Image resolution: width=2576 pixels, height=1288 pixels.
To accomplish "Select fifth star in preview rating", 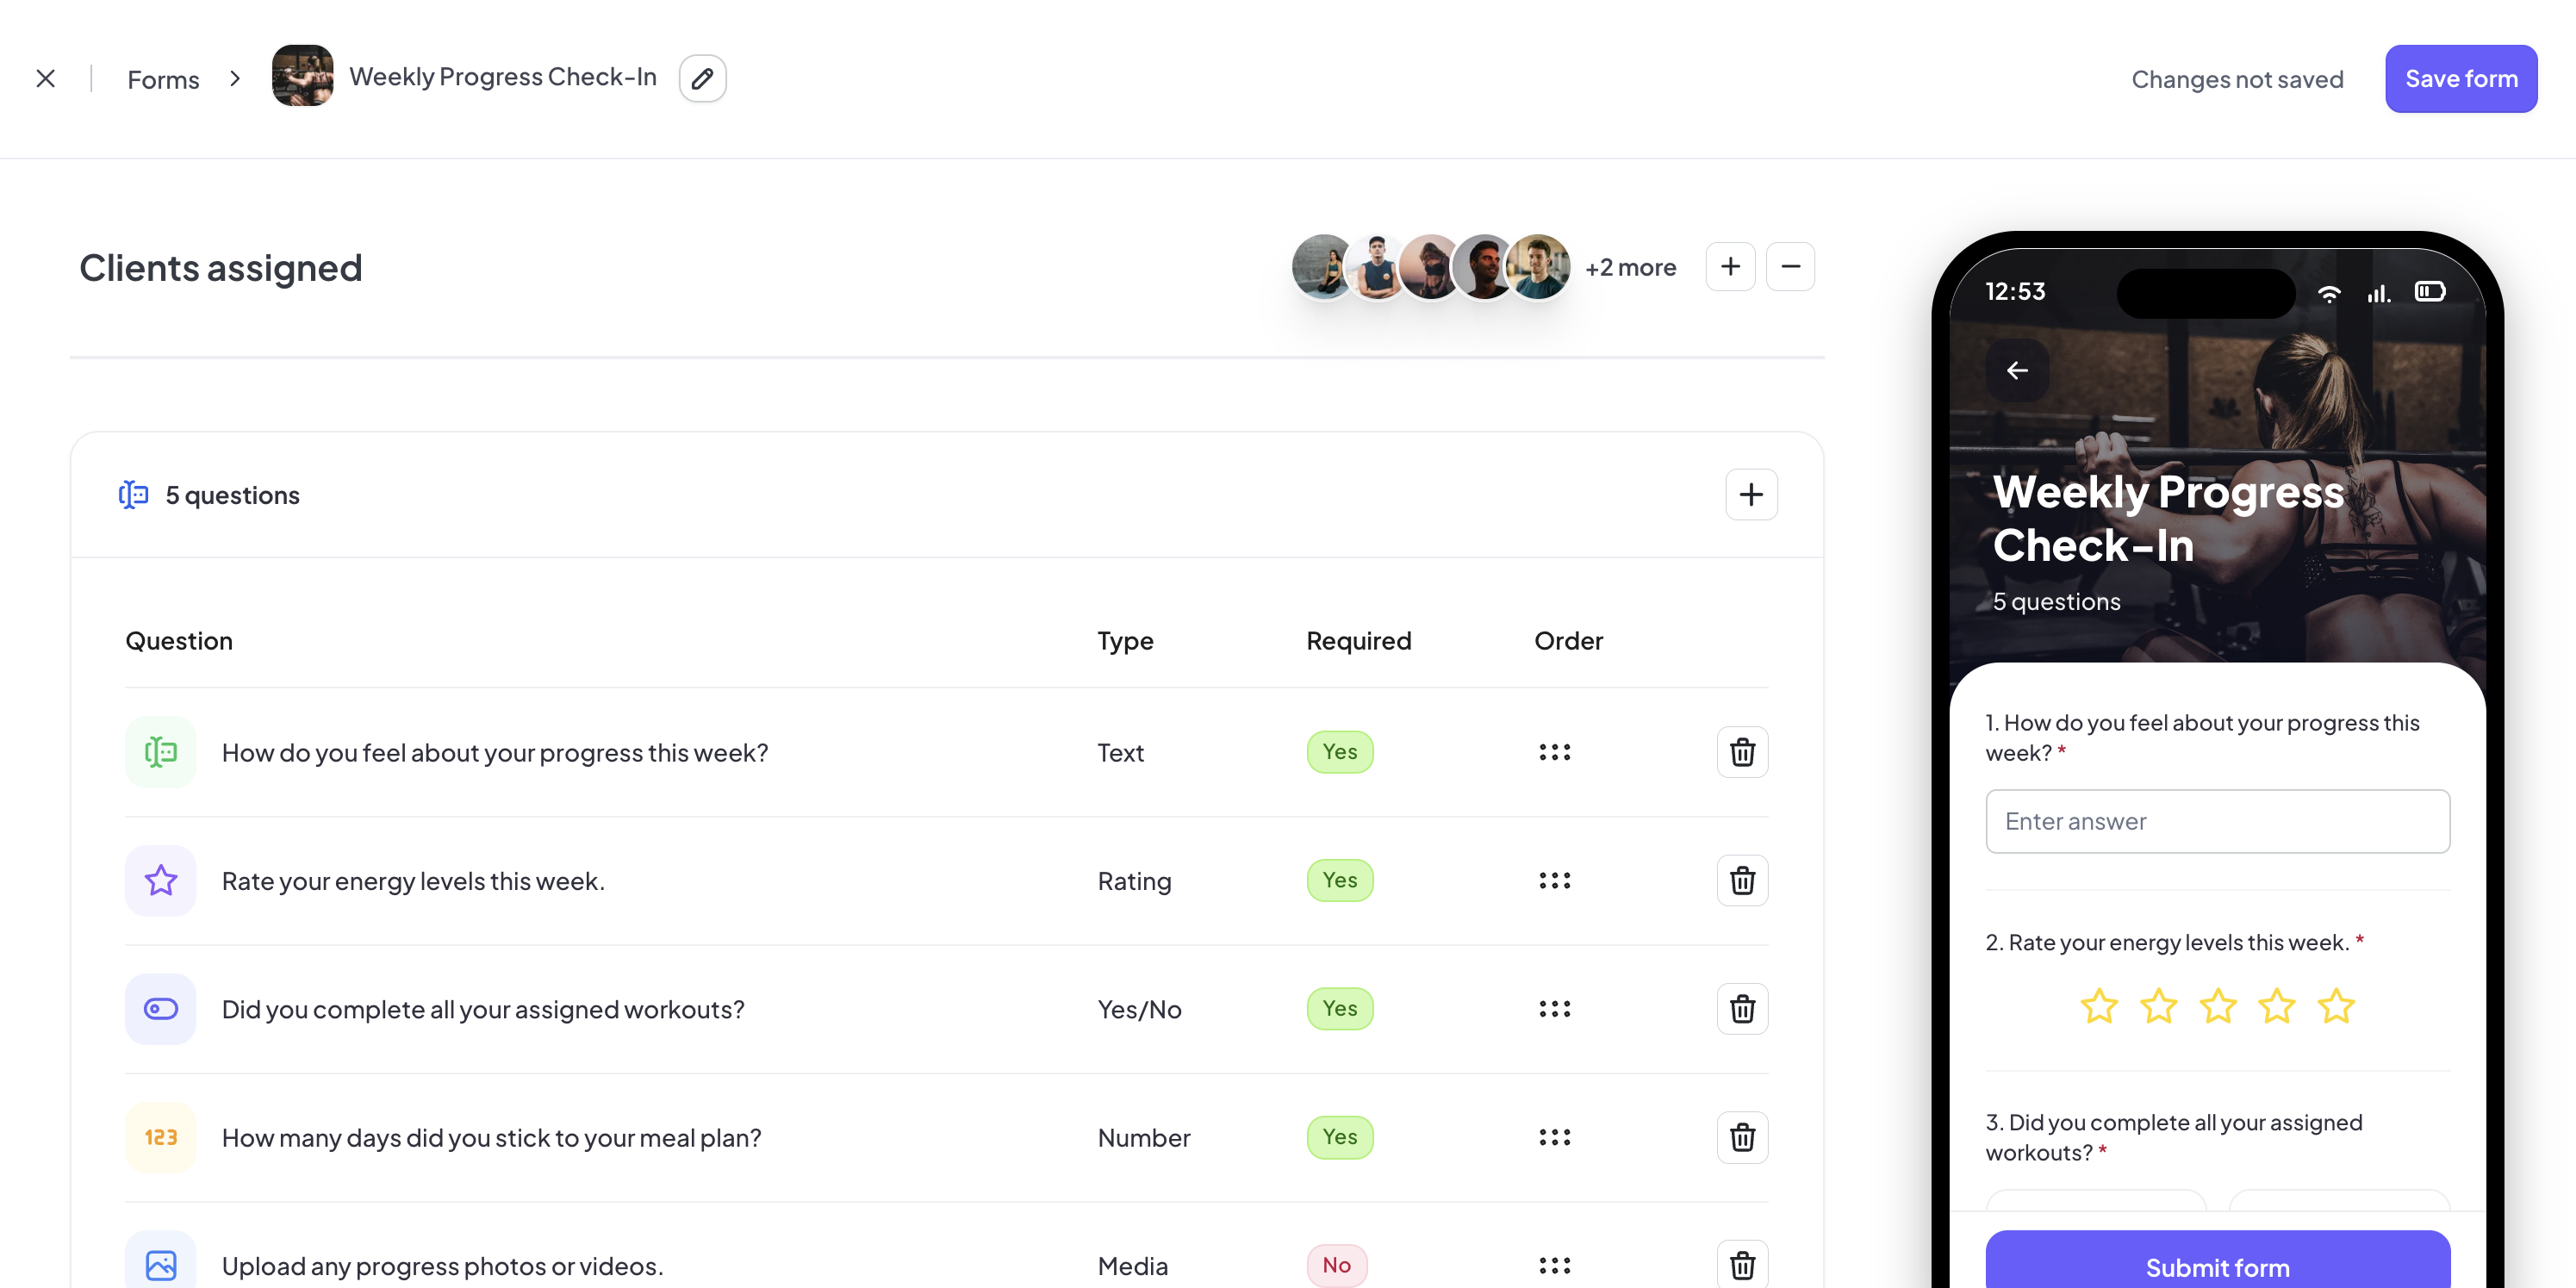I will click(x=2336, y=1006).
